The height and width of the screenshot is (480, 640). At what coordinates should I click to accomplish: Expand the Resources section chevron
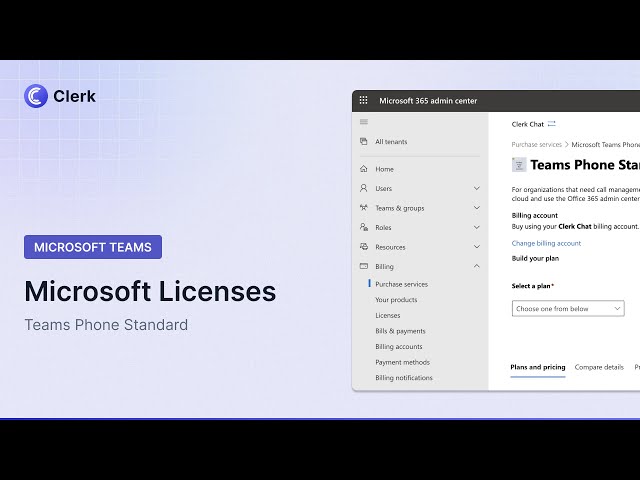pyautogui.click(x=476, y=247)
